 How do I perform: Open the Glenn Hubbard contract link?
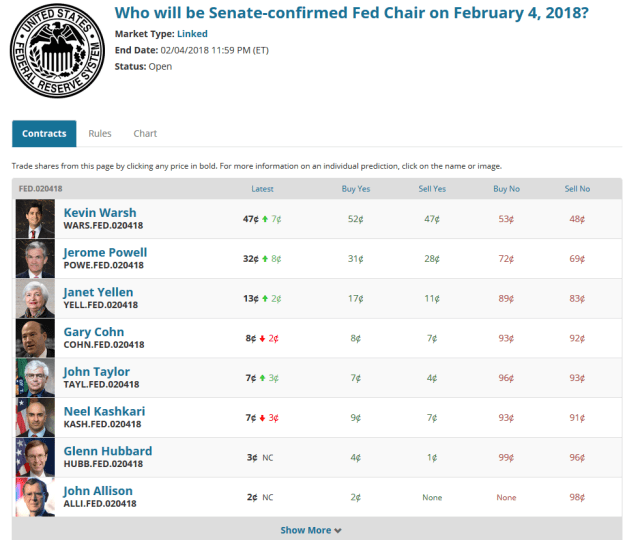click(x=108, y=451)
